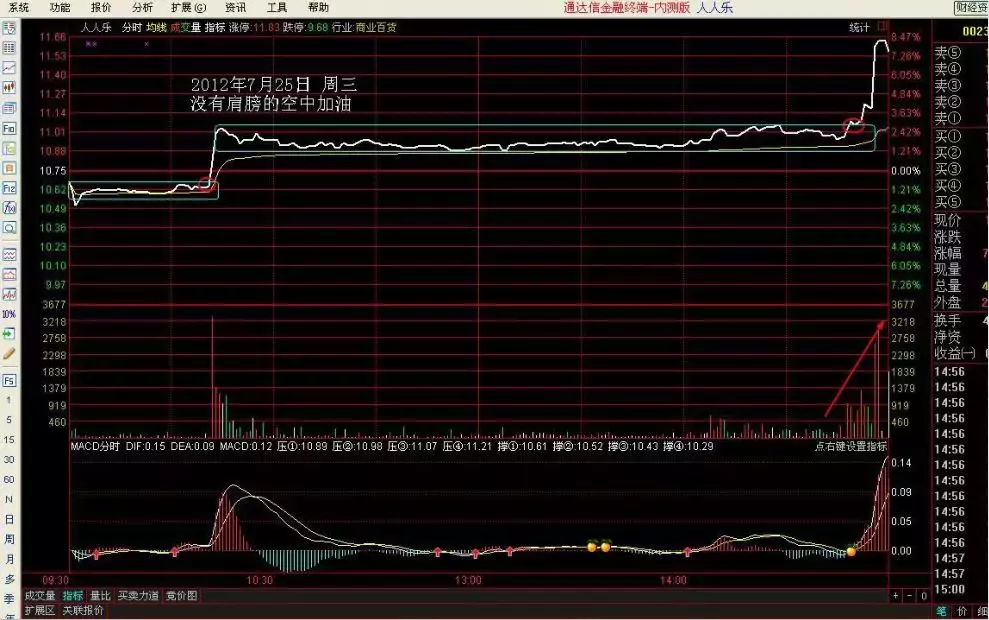989x620 pixels.
Task: Click the orange area chart icon
Action: [9, 274]
